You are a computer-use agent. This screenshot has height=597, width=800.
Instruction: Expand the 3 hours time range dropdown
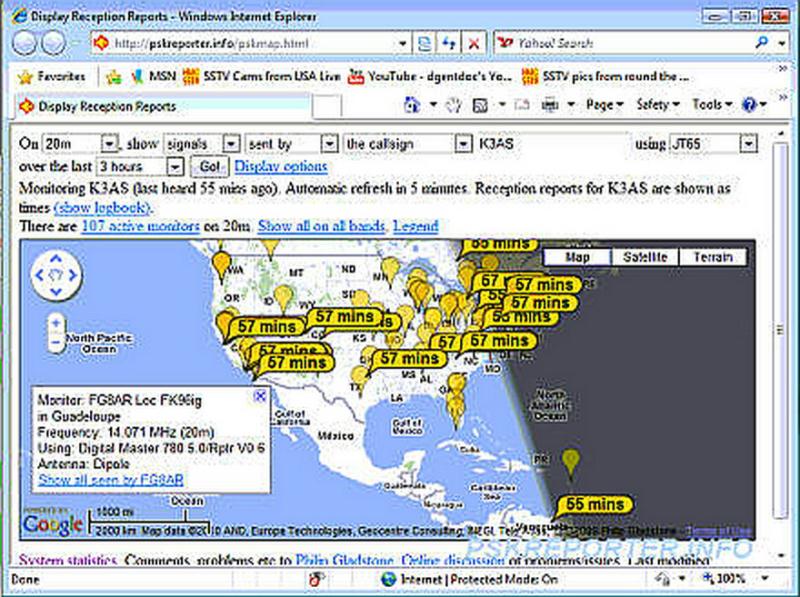pos(174,166)
